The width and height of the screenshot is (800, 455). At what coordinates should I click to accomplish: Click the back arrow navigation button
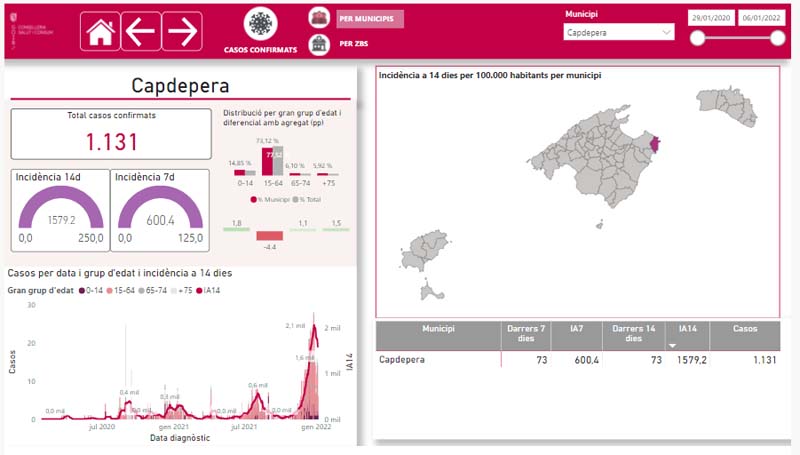141,32
